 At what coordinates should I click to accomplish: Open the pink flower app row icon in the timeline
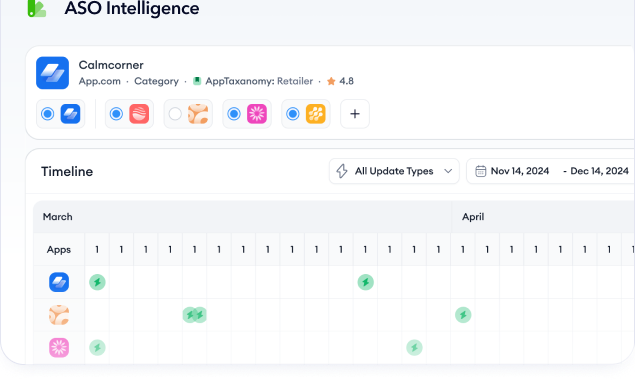click(x=59, y=348)
